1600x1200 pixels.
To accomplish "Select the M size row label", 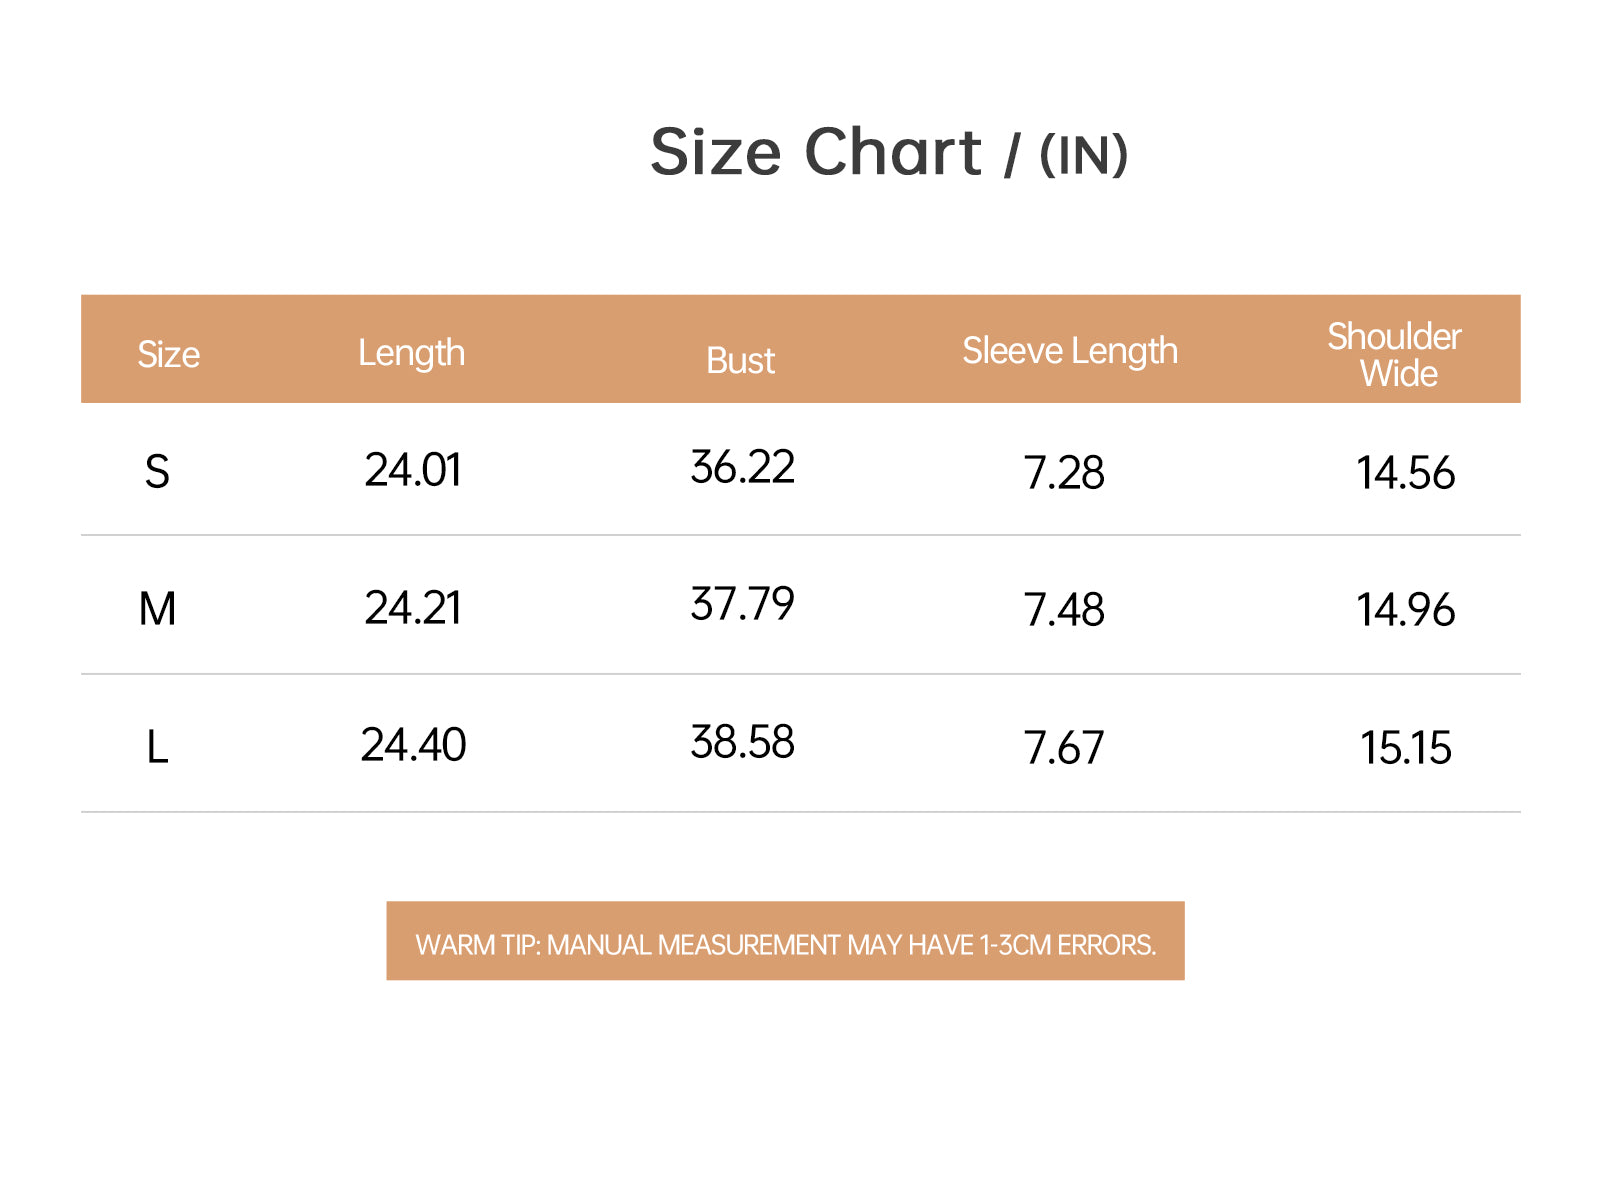I will (157, 608).
